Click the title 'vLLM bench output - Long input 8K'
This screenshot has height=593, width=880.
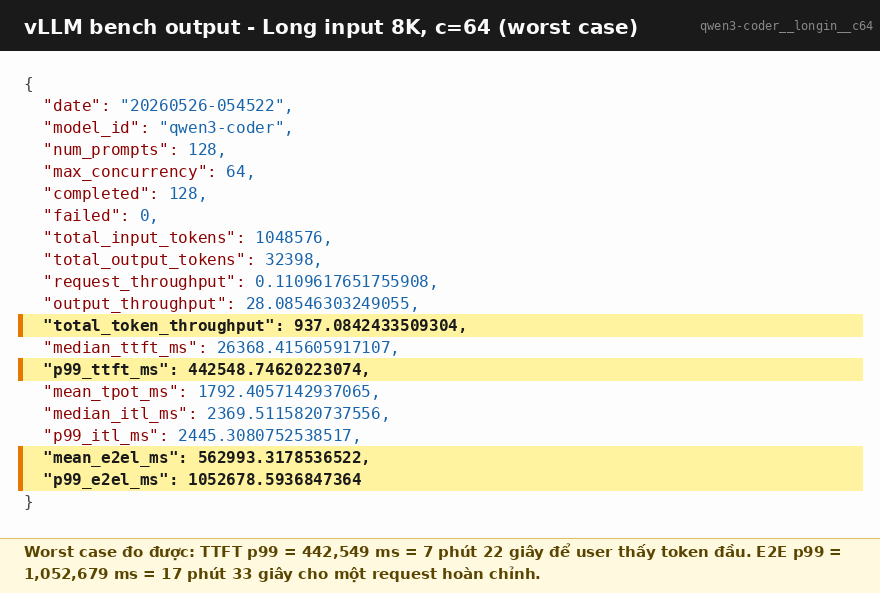click(331, 27)
